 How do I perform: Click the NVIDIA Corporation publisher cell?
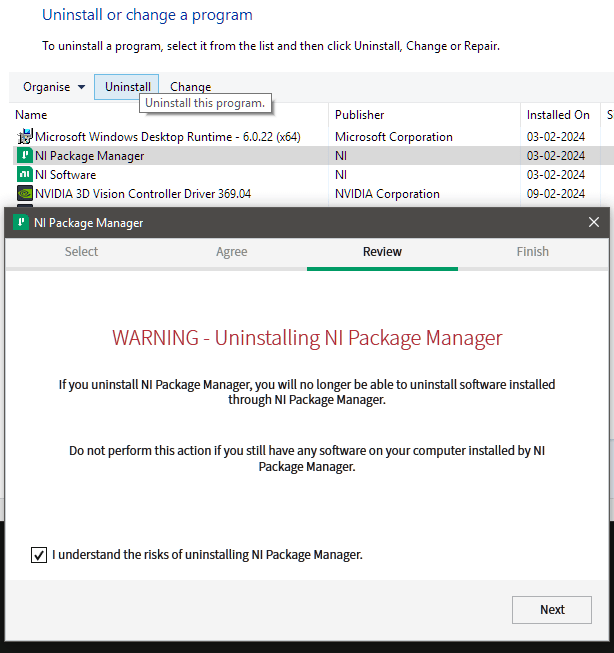(x=387, y=194)
